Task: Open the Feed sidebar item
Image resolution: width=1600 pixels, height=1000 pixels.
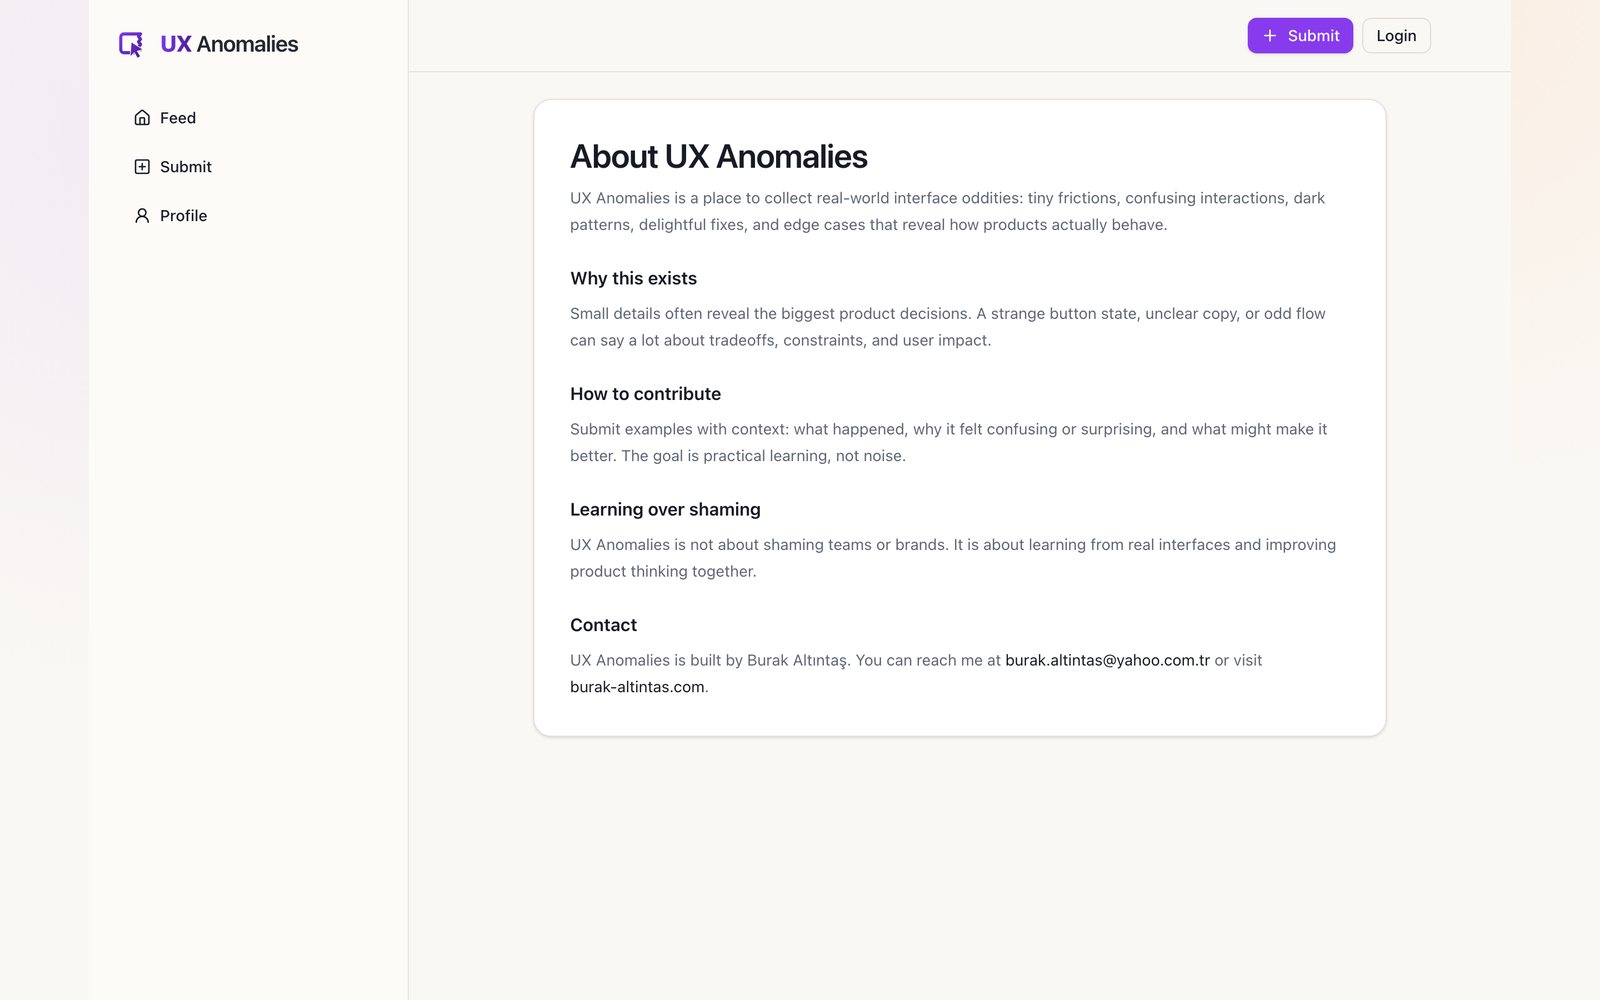Action: 247,118
